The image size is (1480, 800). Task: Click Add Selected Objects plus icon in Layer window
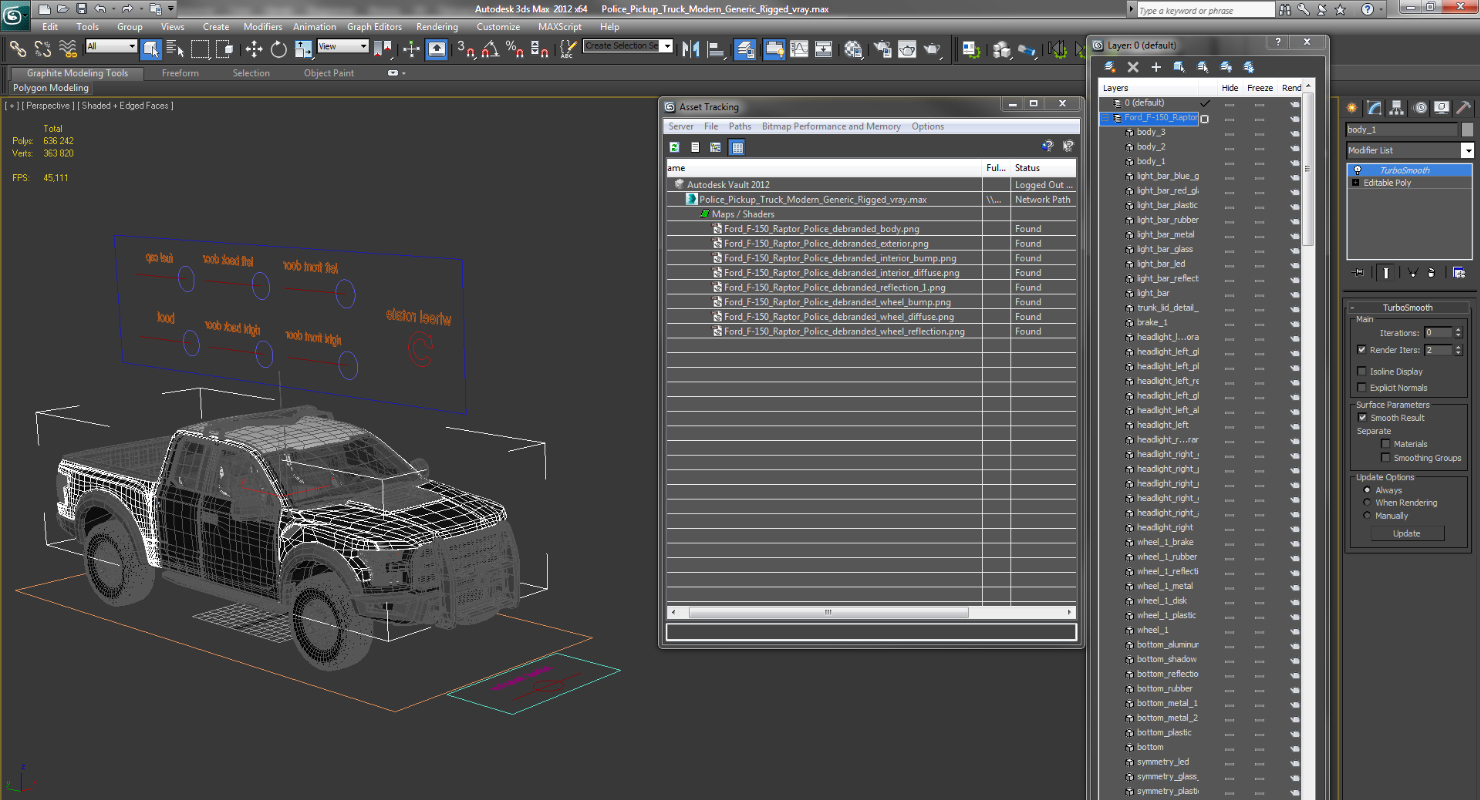click(x=1156, y=67)
